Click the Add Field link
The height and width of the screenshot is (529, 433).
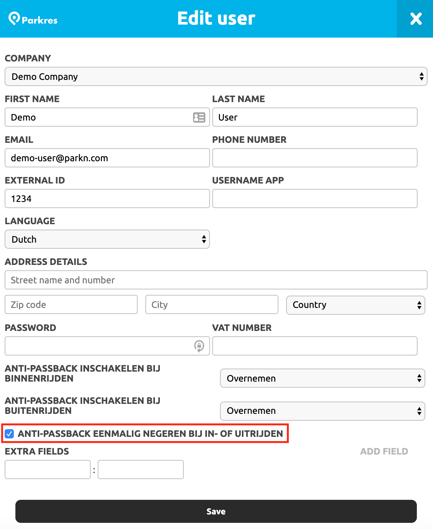(x=384, y=451)
